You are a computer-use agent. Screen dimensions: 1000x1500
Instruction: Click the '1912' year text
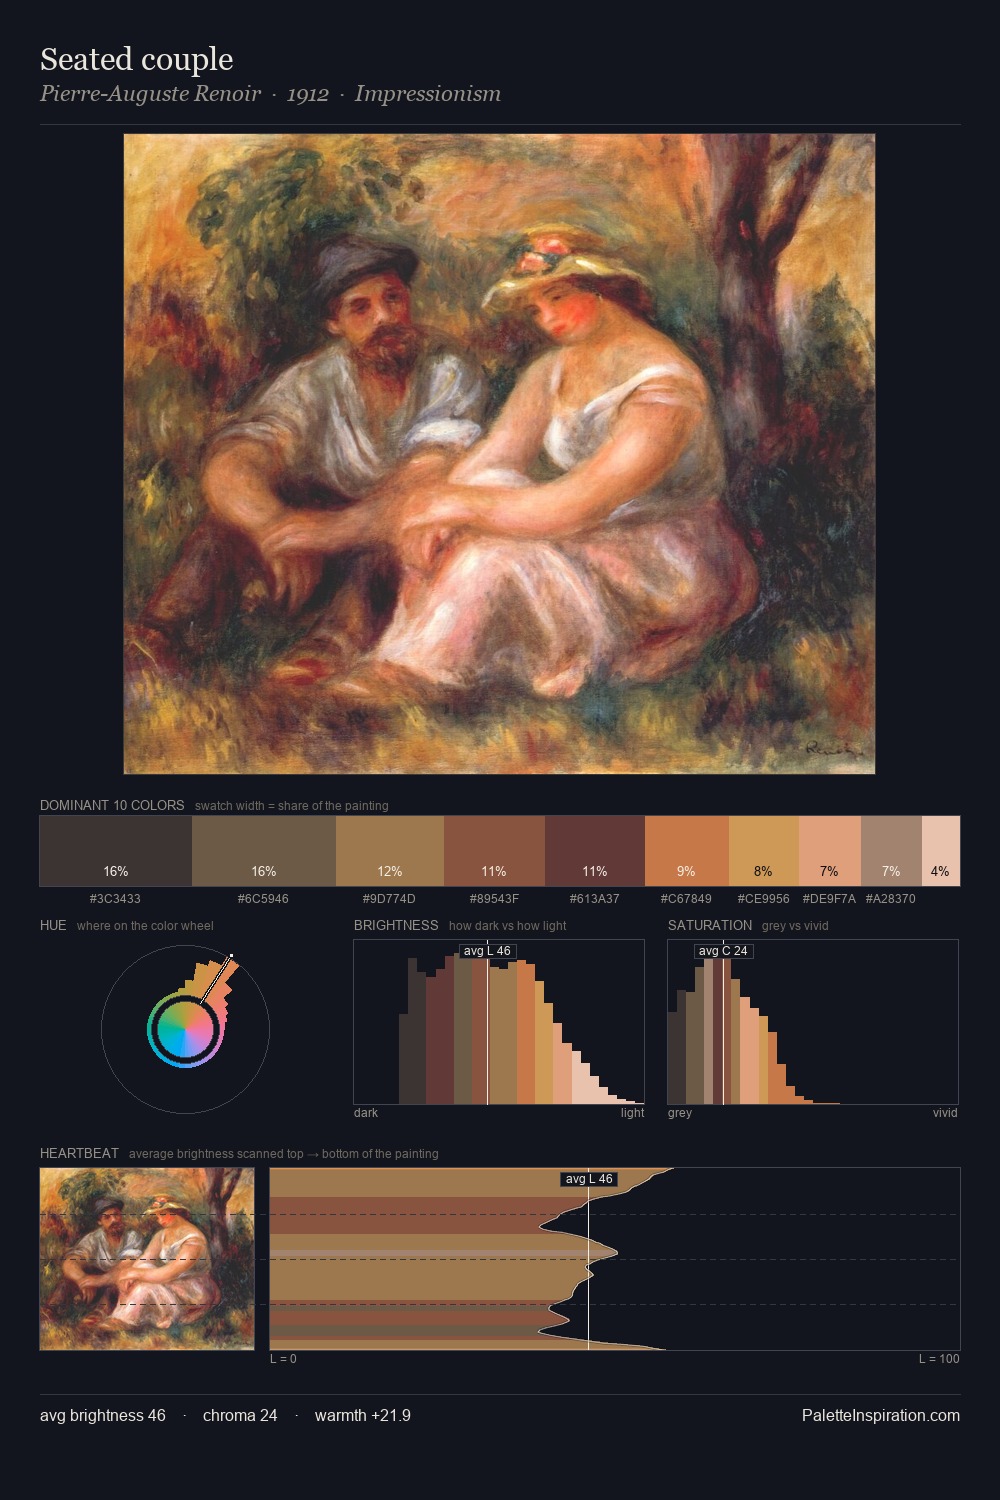308,94
